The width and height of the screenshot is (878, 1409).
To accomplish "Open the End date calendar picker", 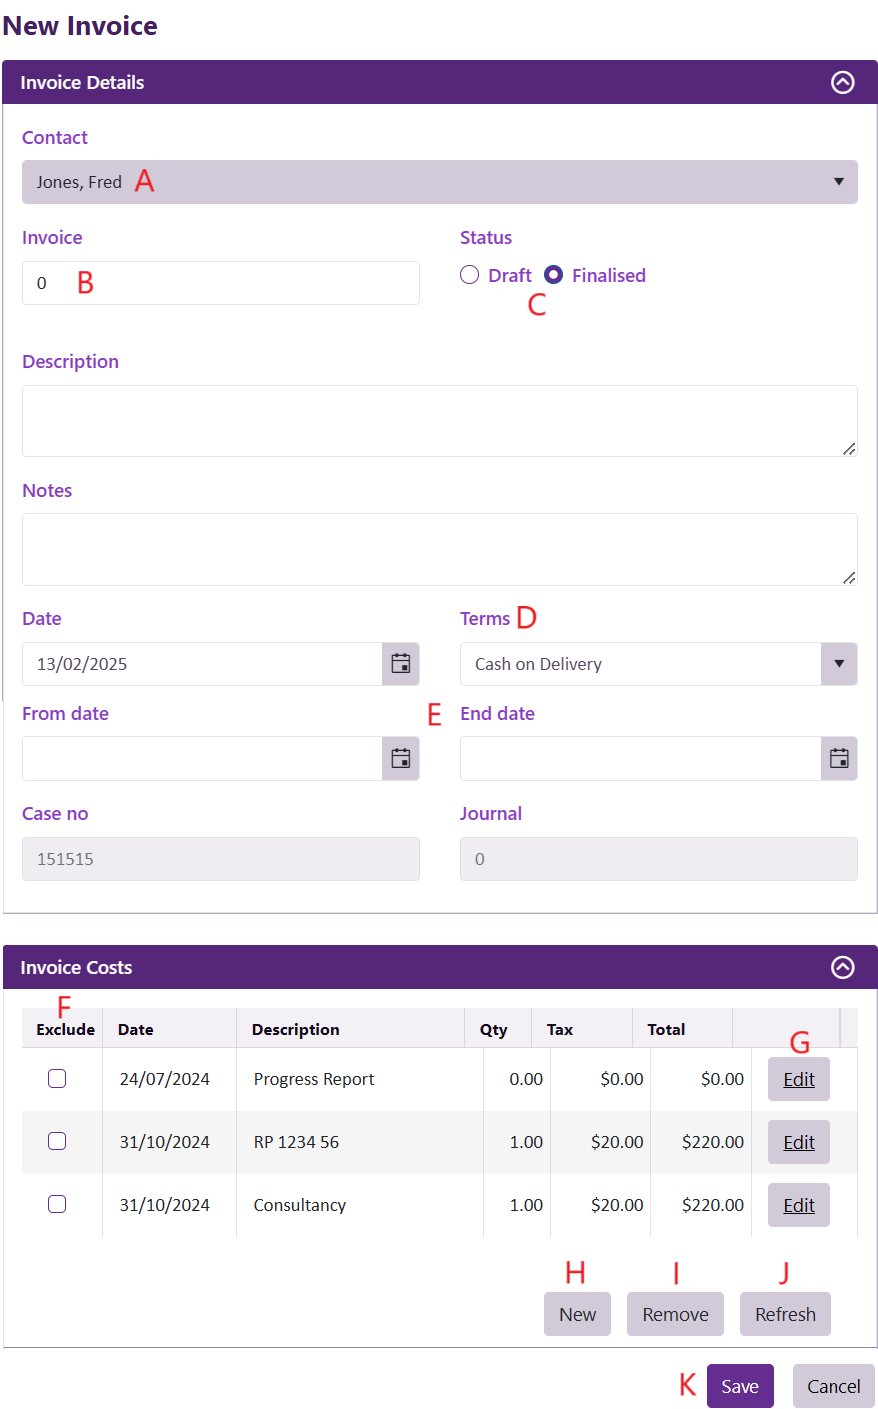I will 839,759.
